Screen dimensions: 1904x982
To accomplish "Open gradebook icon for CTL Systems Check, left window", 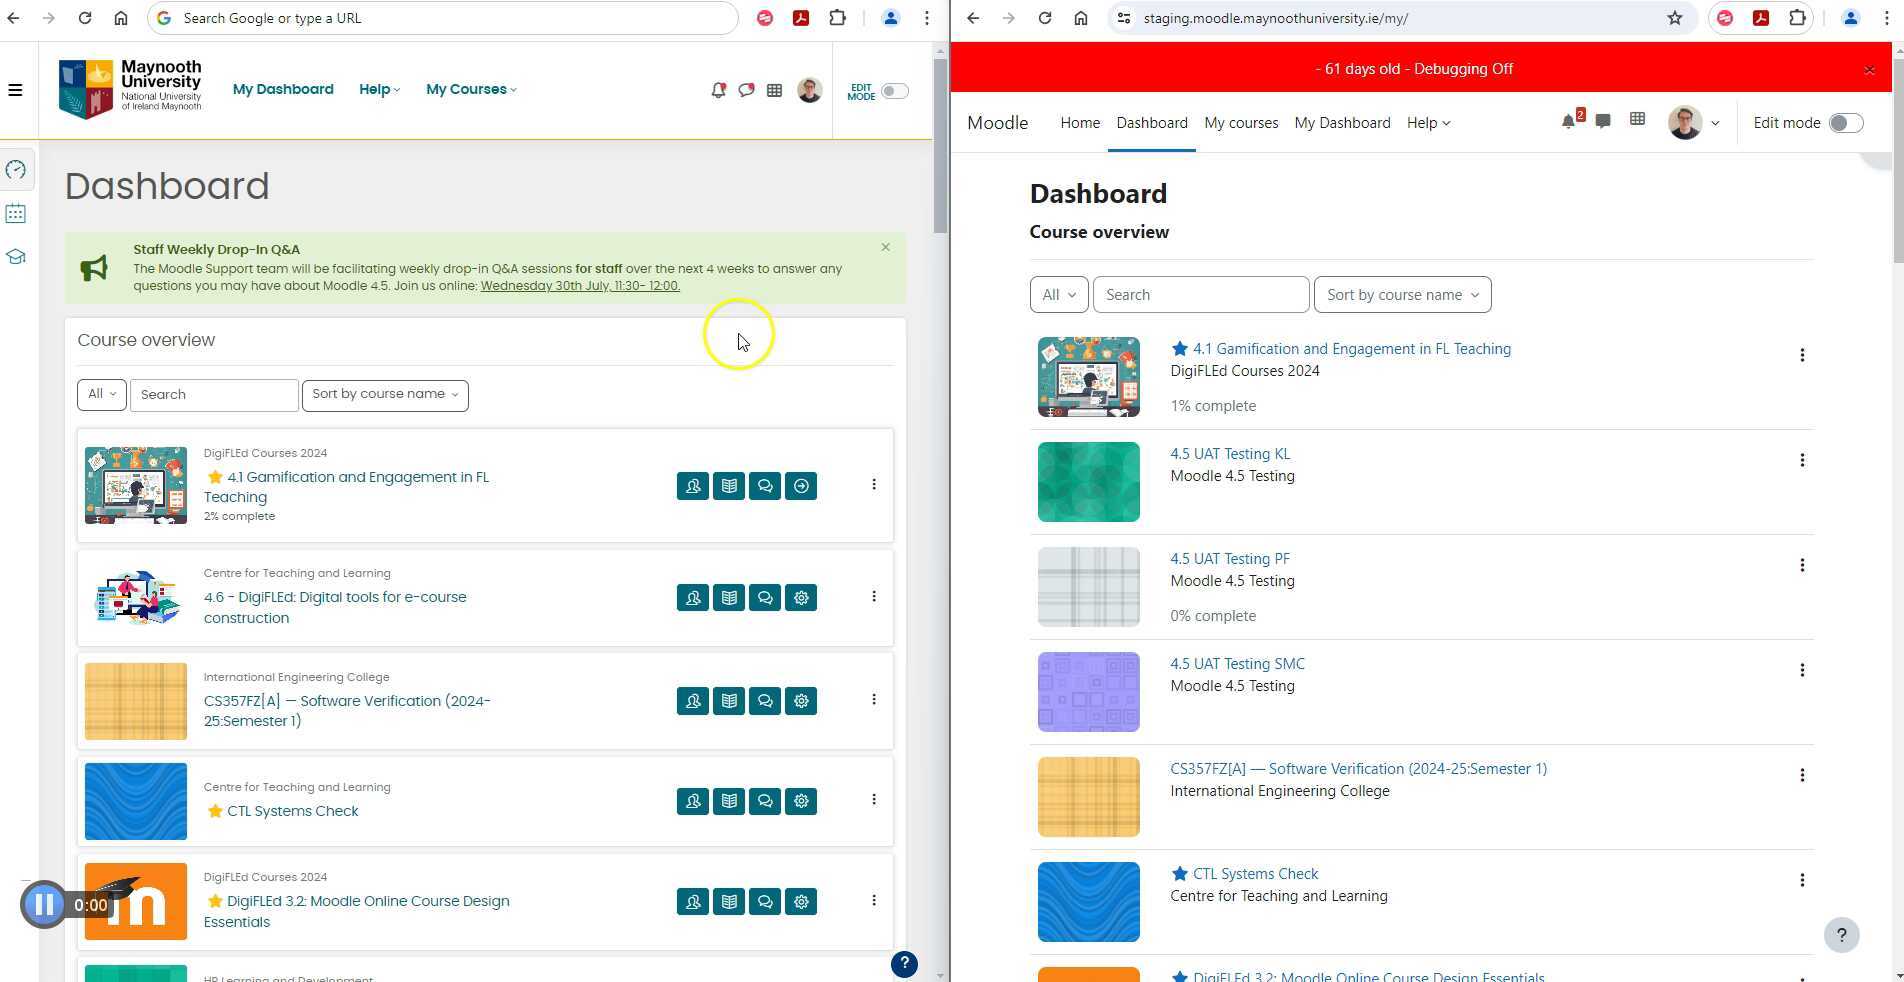I will pos(729,801).
